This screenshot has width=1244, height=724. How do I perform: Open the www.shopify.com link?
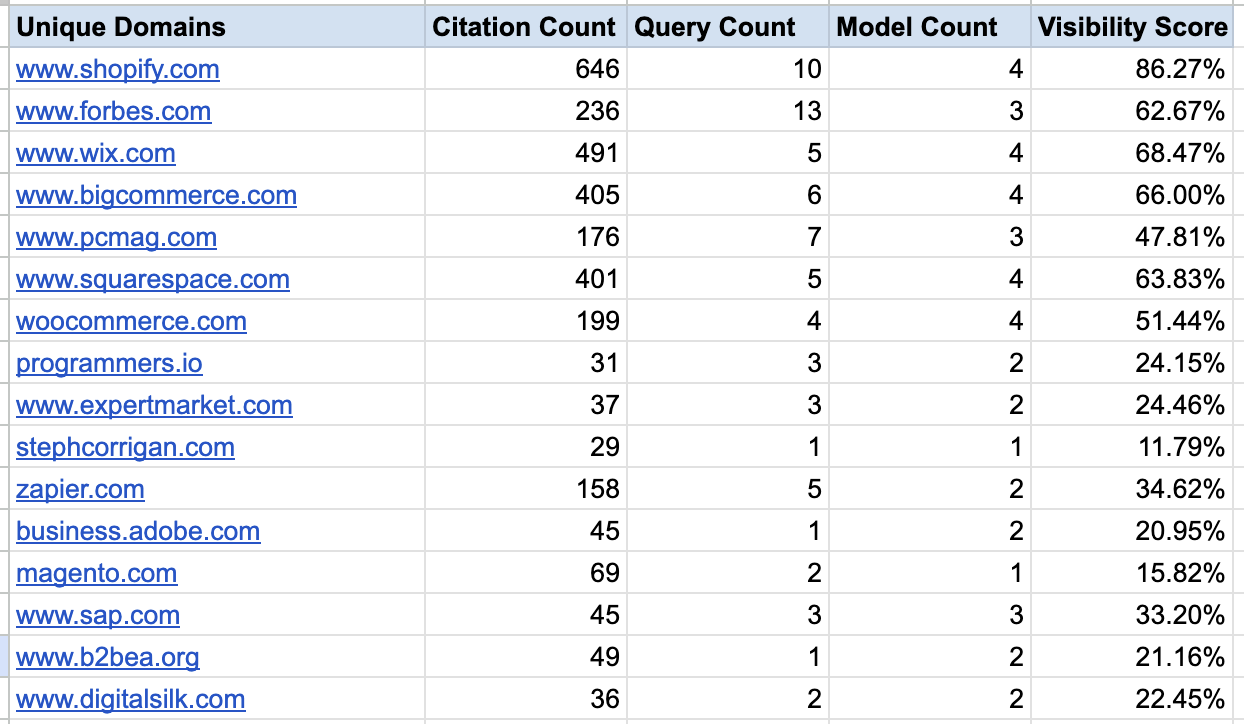[117, 69]
